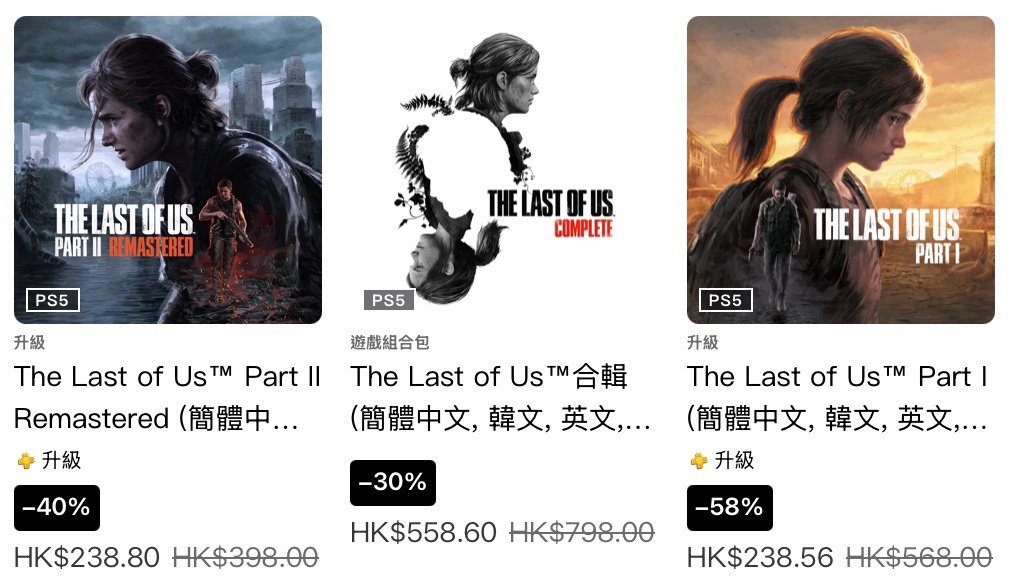The width and height of the screenshot is (1011, 585).
Task: Open The Last of Us Part II Remastered cover art
Action: pyautogui.click(x=168, y=170)
